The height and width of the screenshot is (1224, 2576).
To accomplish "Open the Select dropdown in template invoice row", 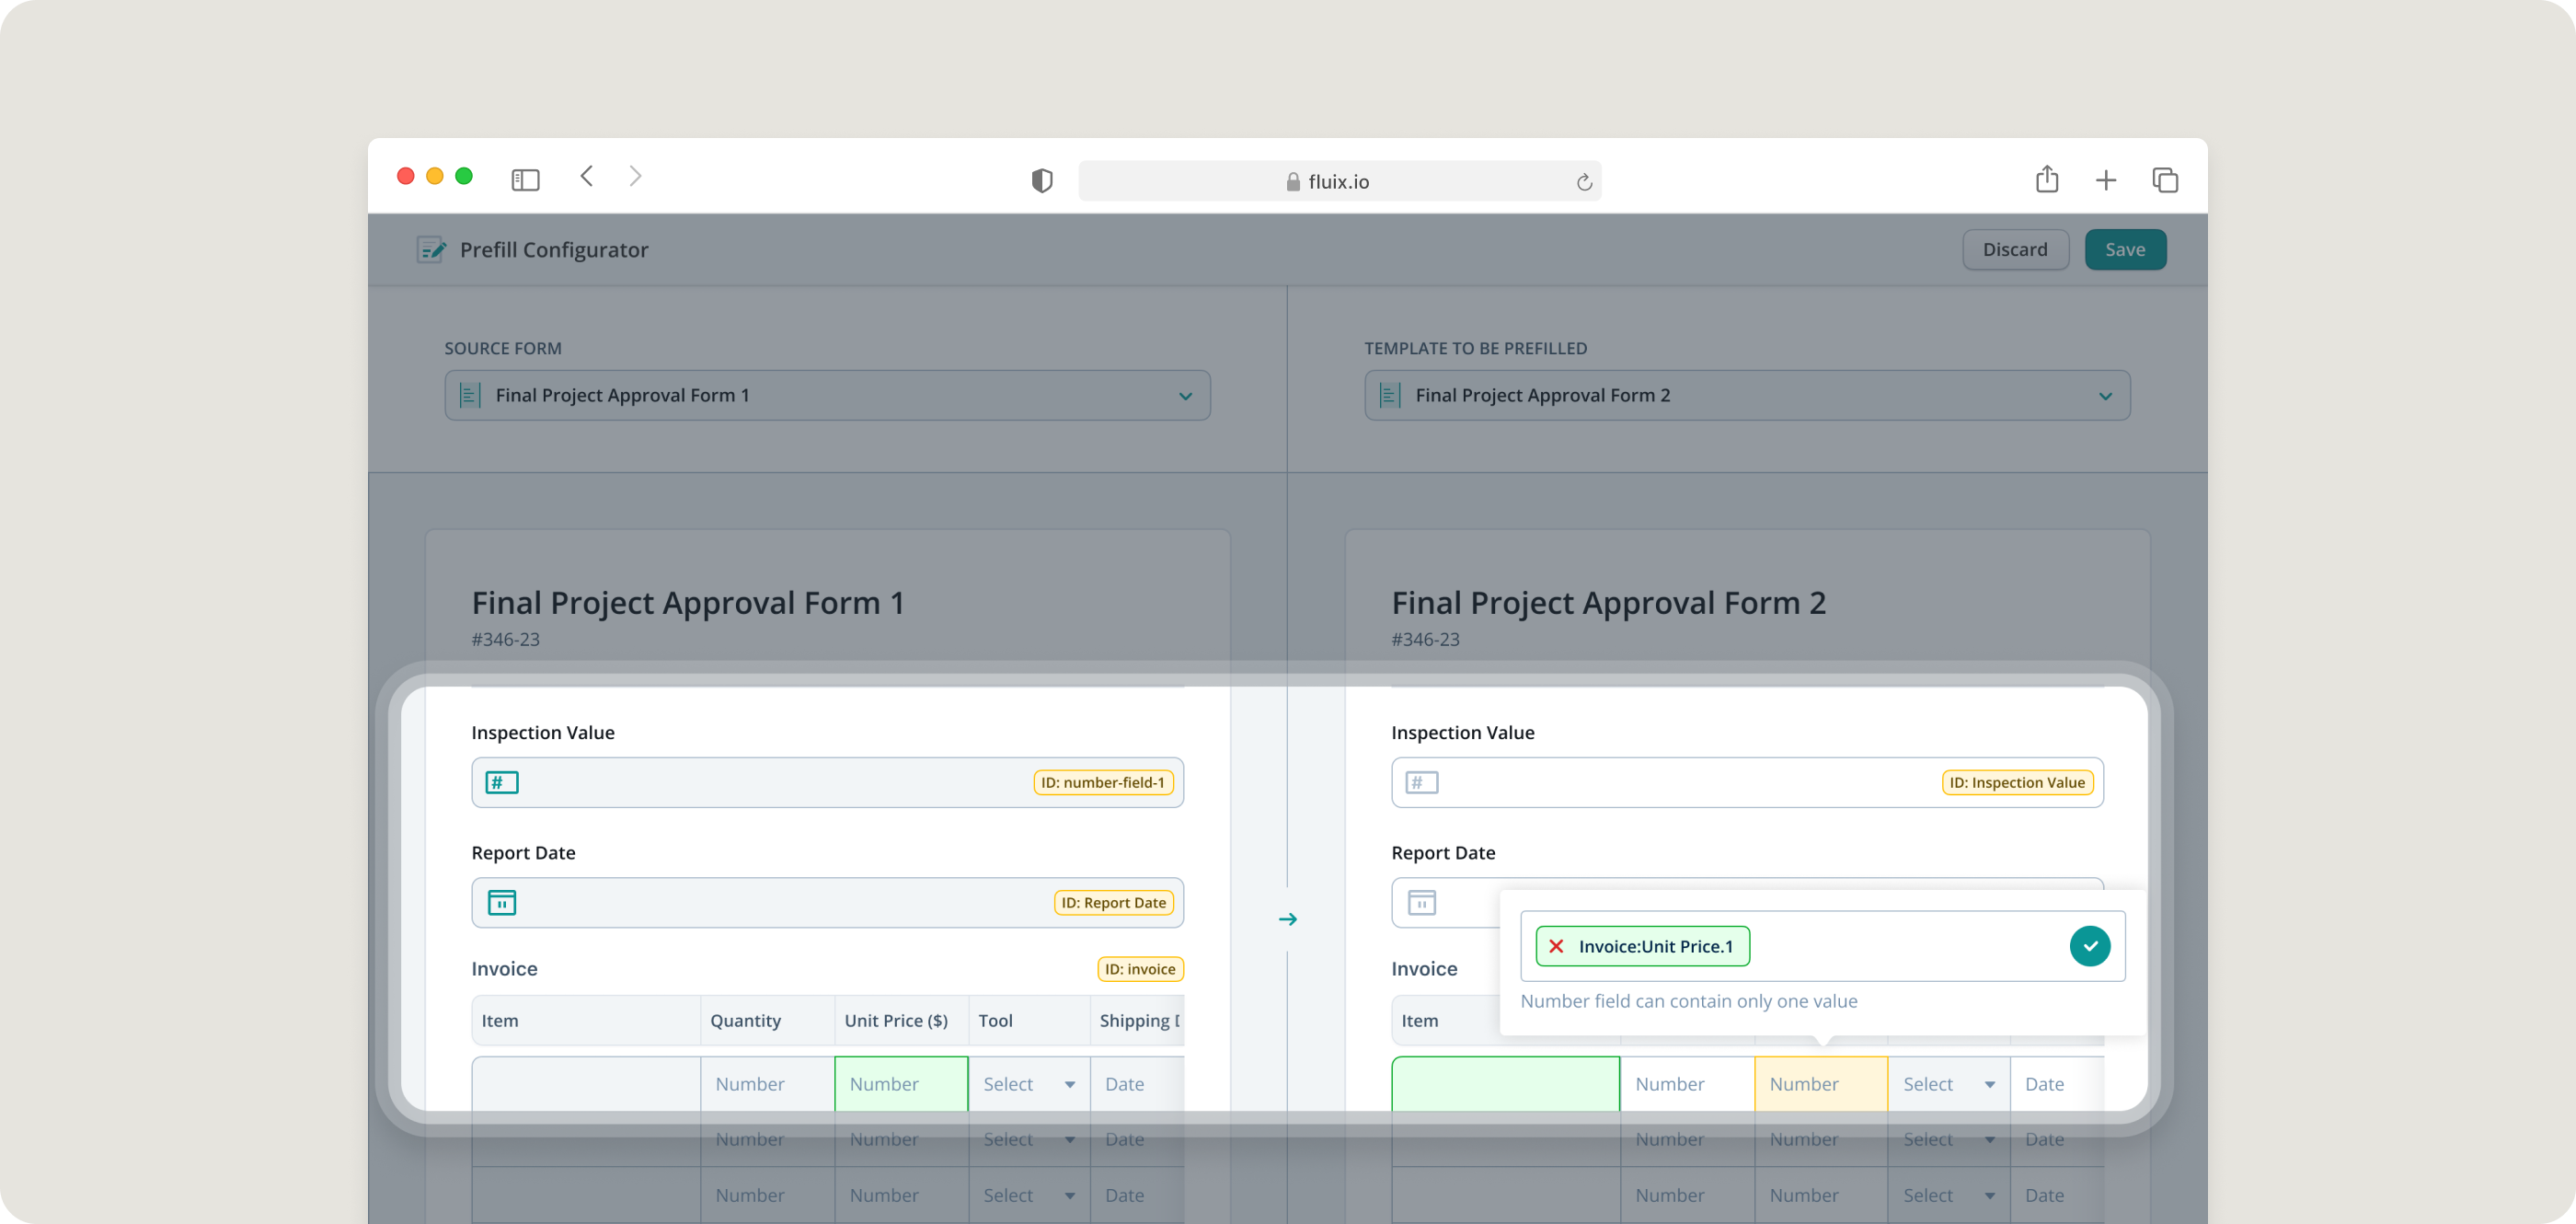I will tap(1948, 1084).
